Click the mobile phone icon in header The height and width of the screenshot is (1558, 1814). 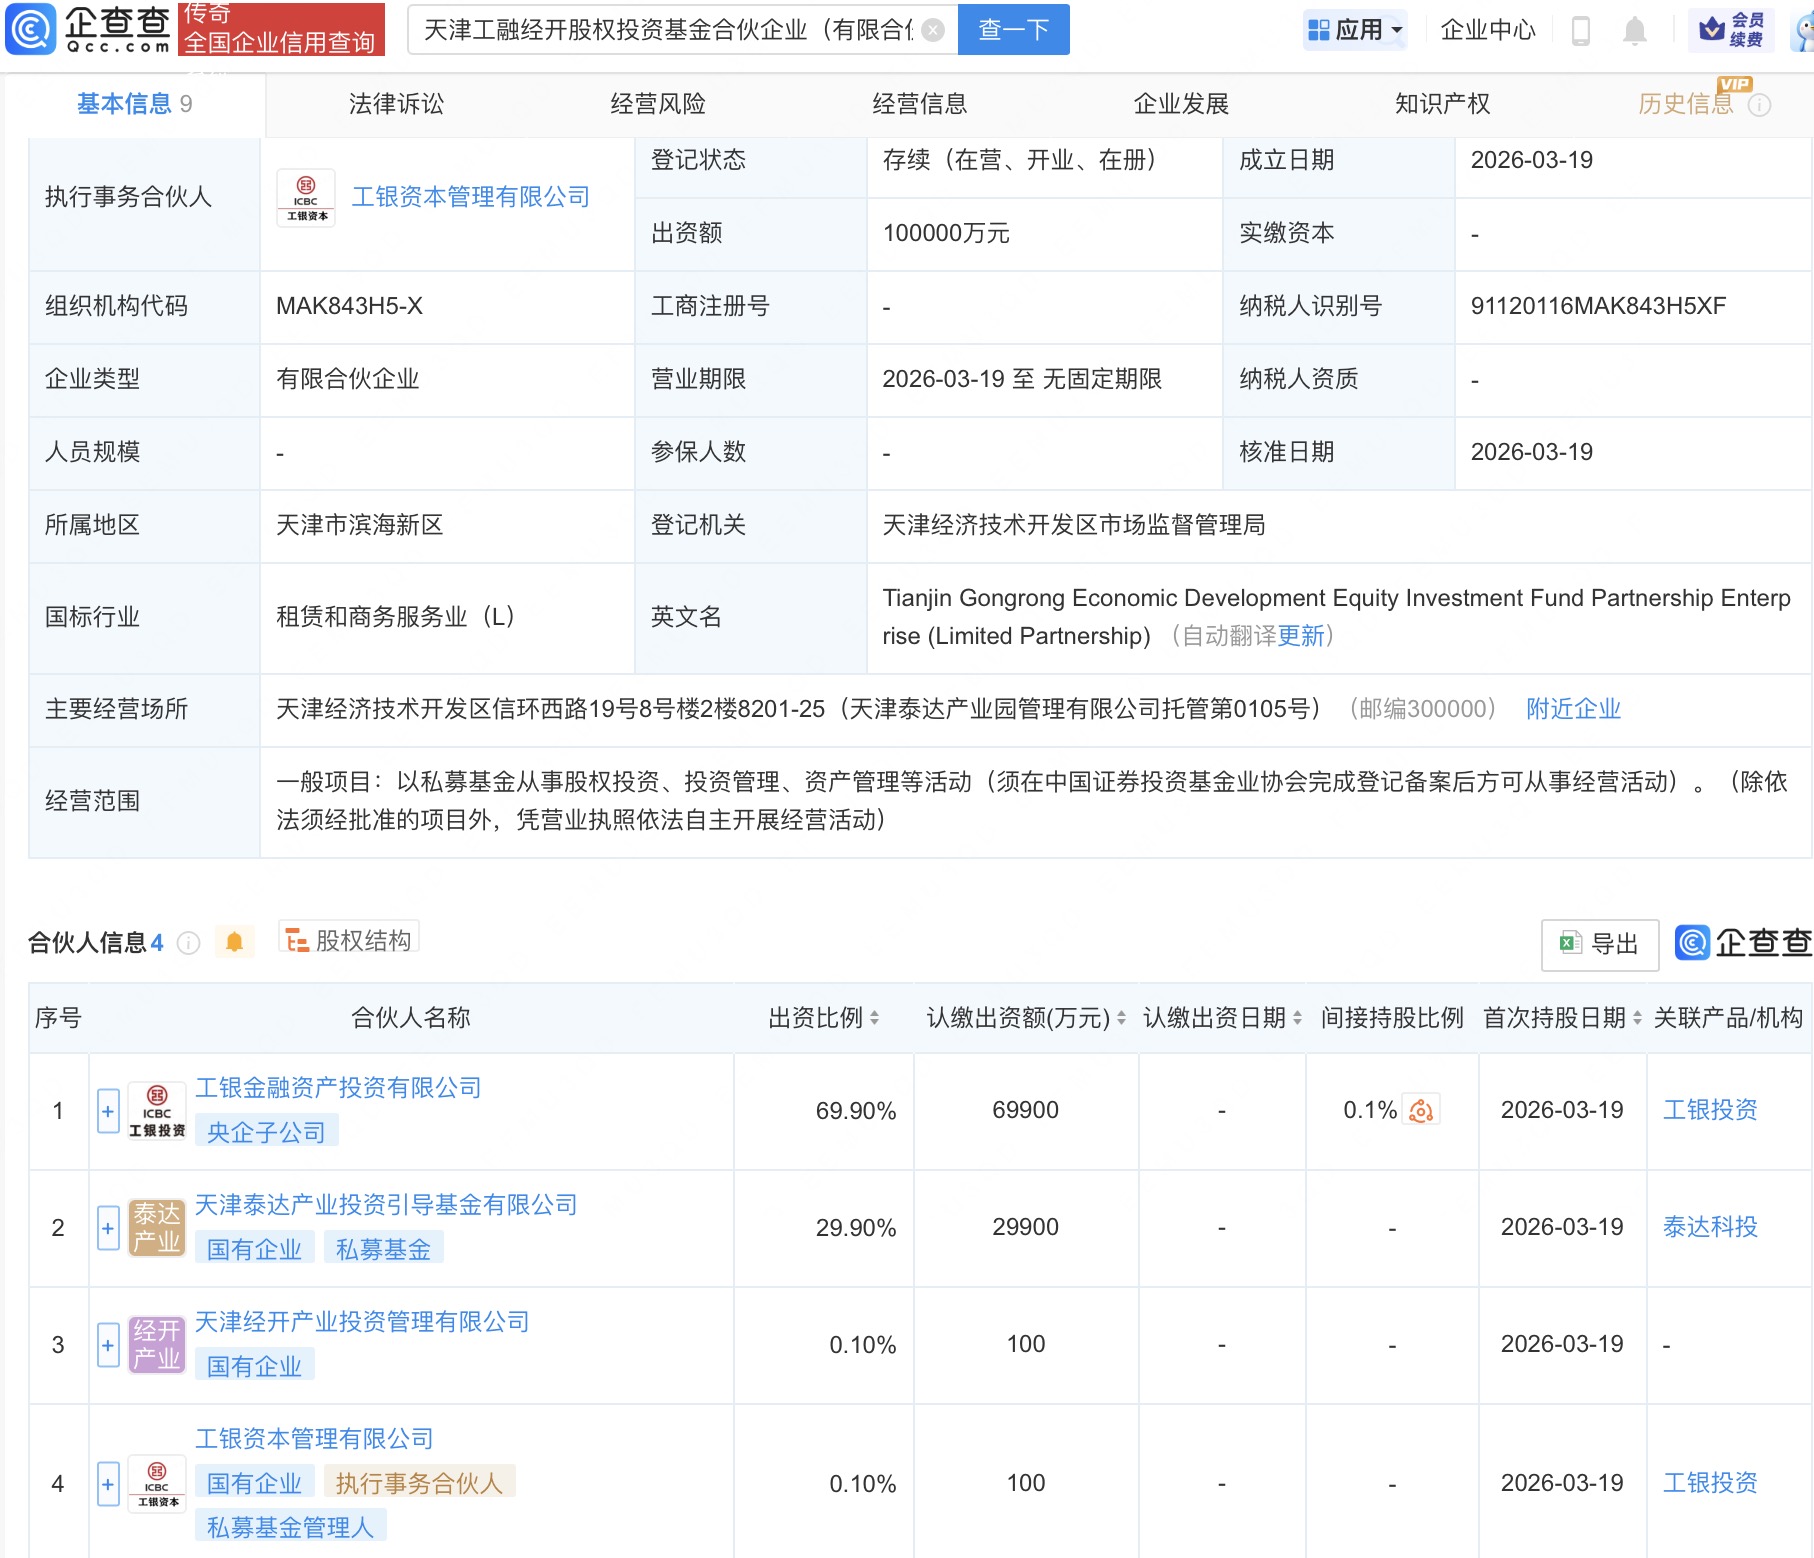click(x=1580, y=31)
